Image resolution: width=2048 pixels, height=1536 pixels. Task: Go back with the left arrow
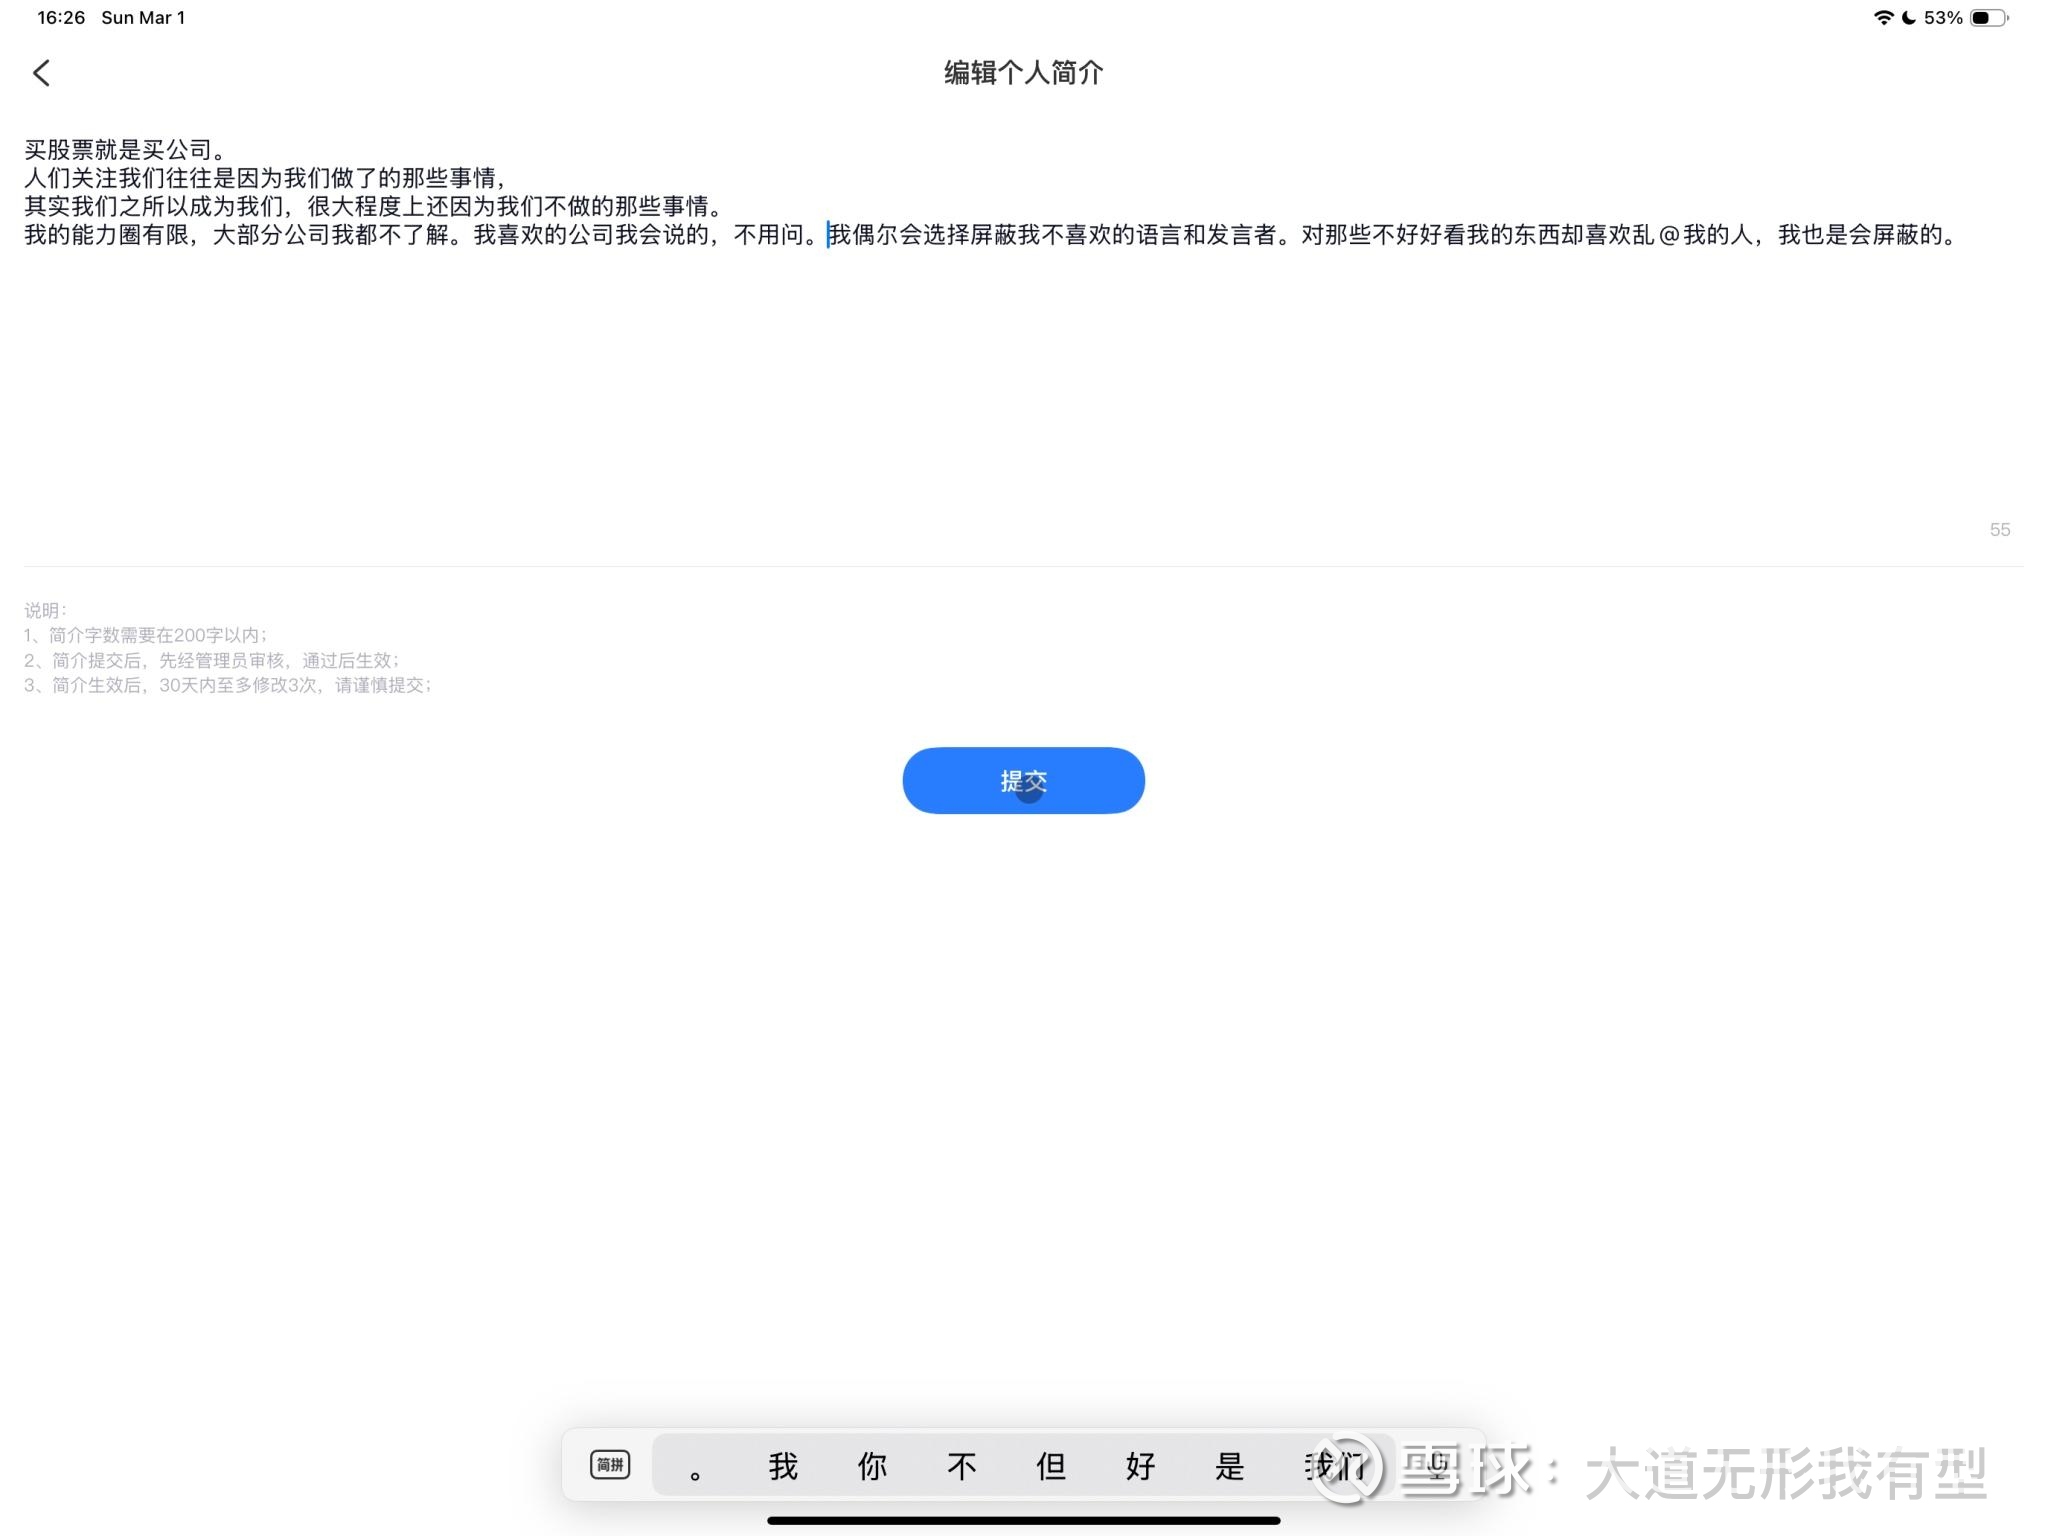click(41, 73)
